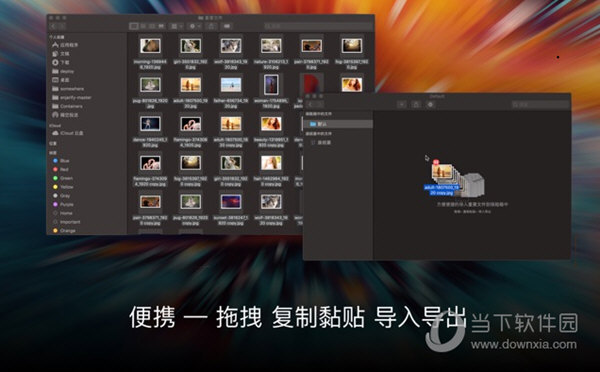
Task: Open the Containers folder in sidebar
Action: click(x=67, y=106)
